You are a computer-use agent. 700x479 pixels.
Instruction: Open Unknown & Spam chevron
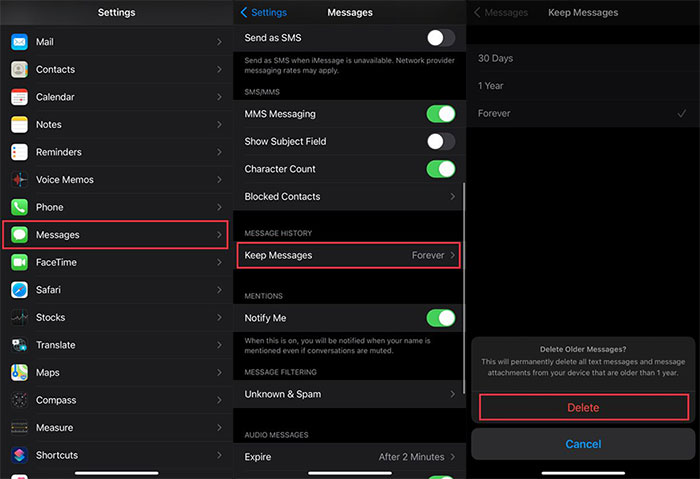452,394
